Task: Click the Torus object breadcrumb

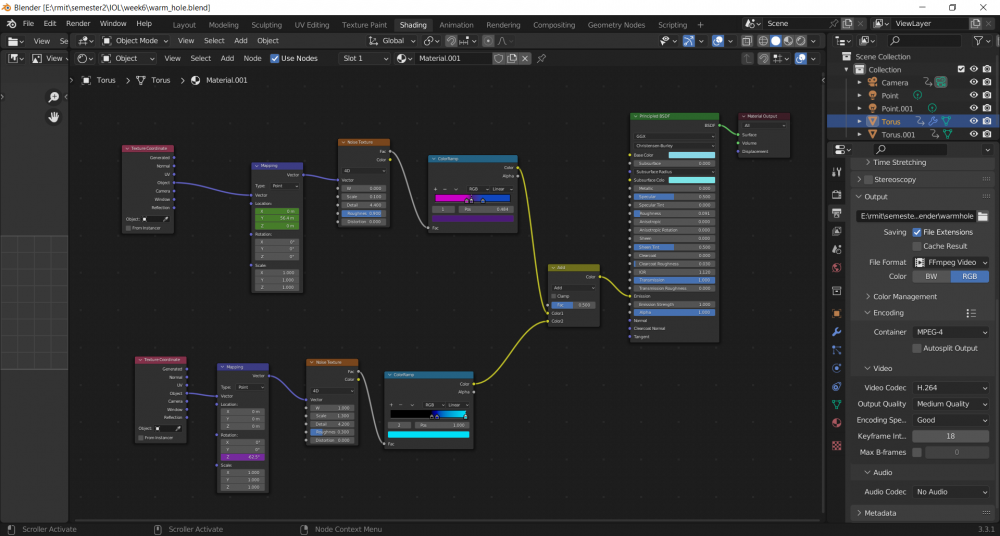Action: pos(99,80)
